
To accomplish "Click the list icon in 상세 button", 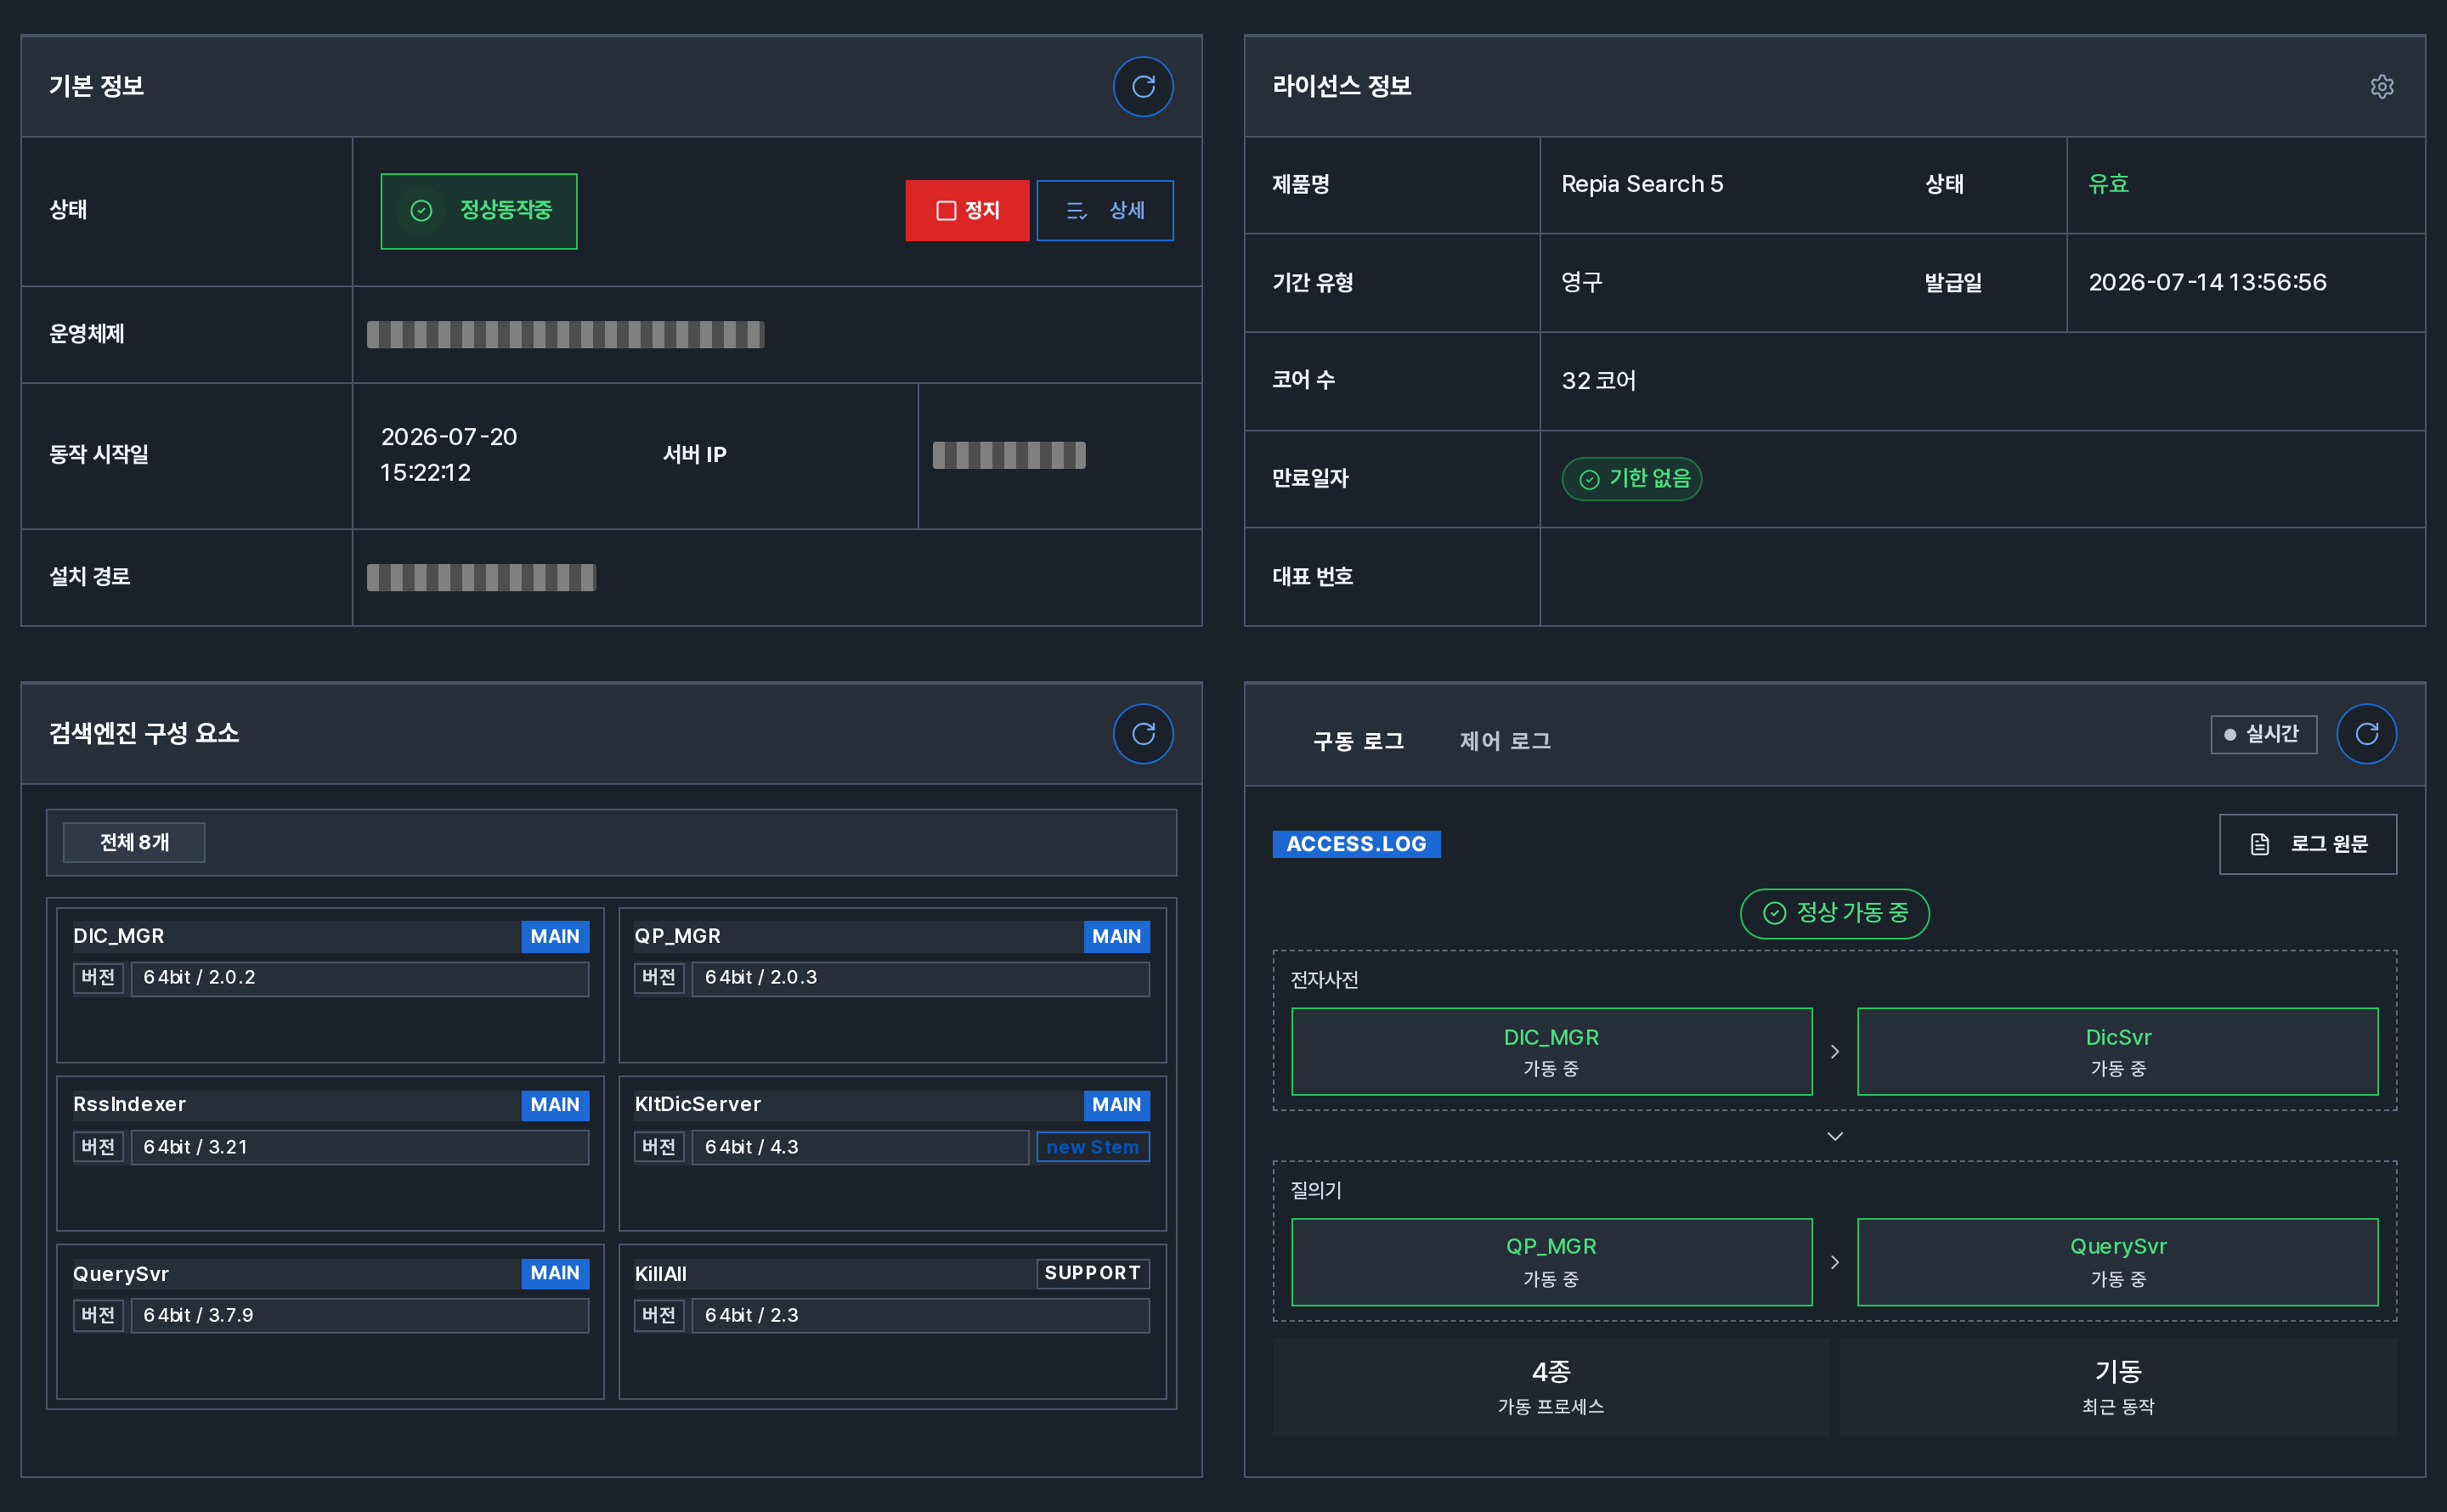I will [1076, 211].
